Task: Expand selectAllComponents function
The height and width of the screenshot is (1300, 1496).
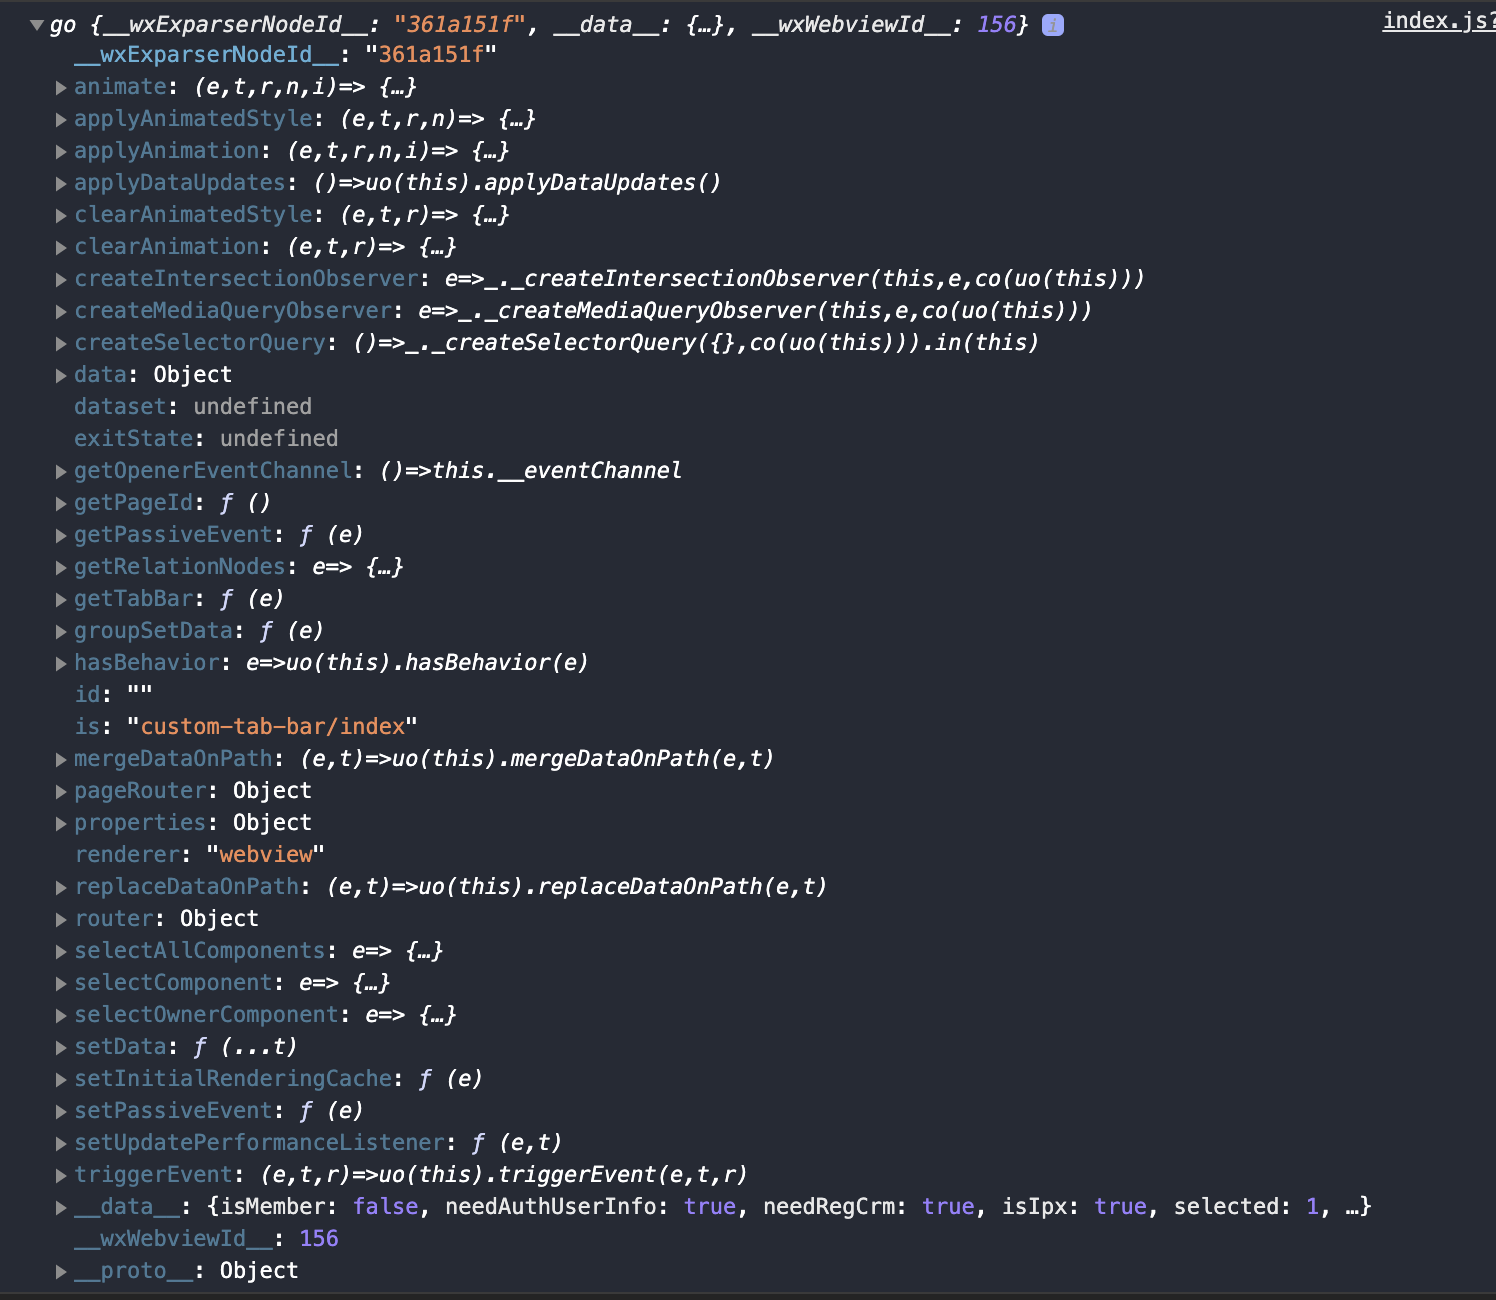Action: [x=61, y=952]
